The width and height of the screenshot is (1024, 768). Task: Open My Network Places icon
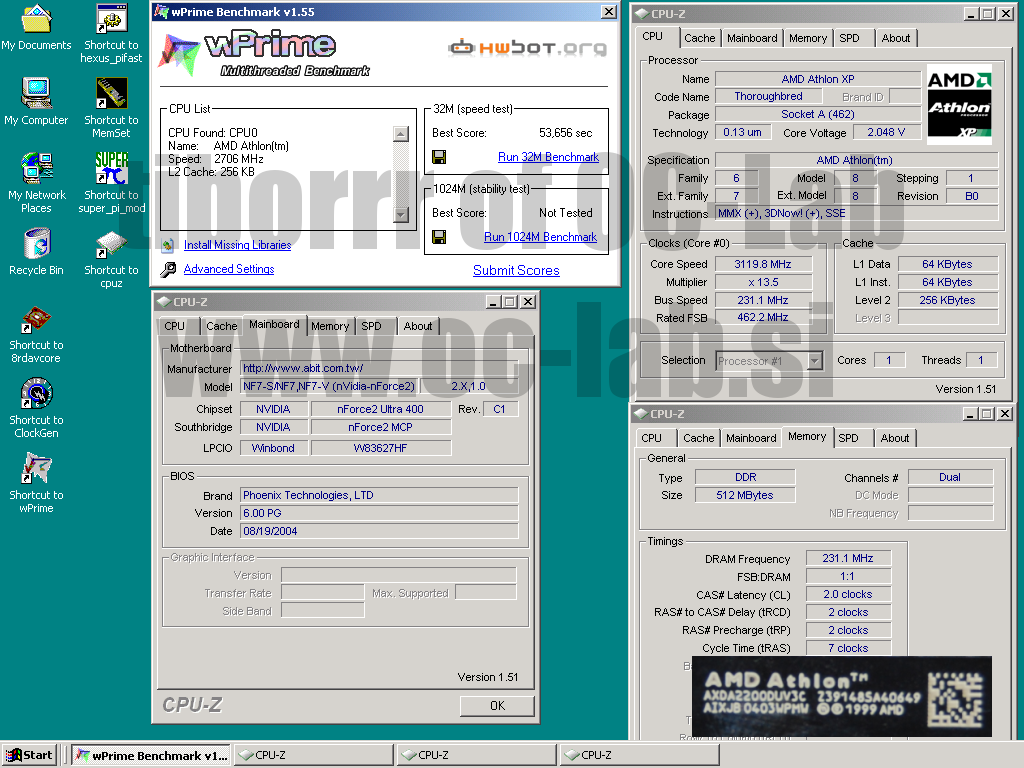click(x=37, y=183)
